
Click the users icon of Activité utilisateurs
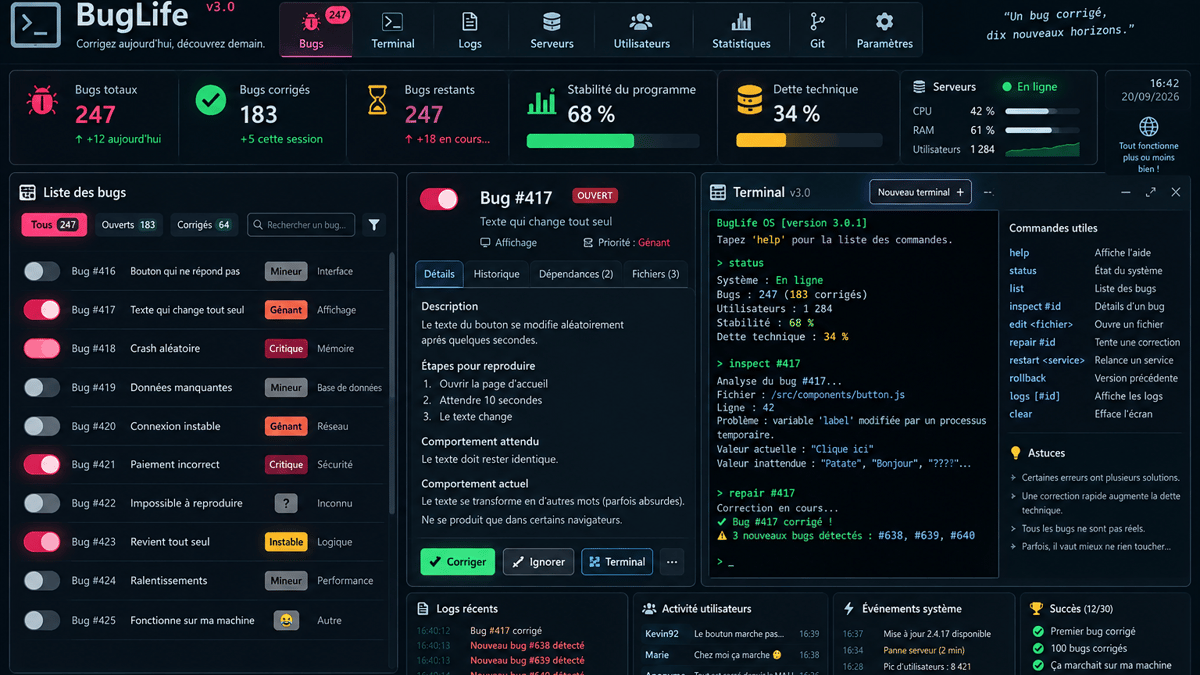point(649,608)
